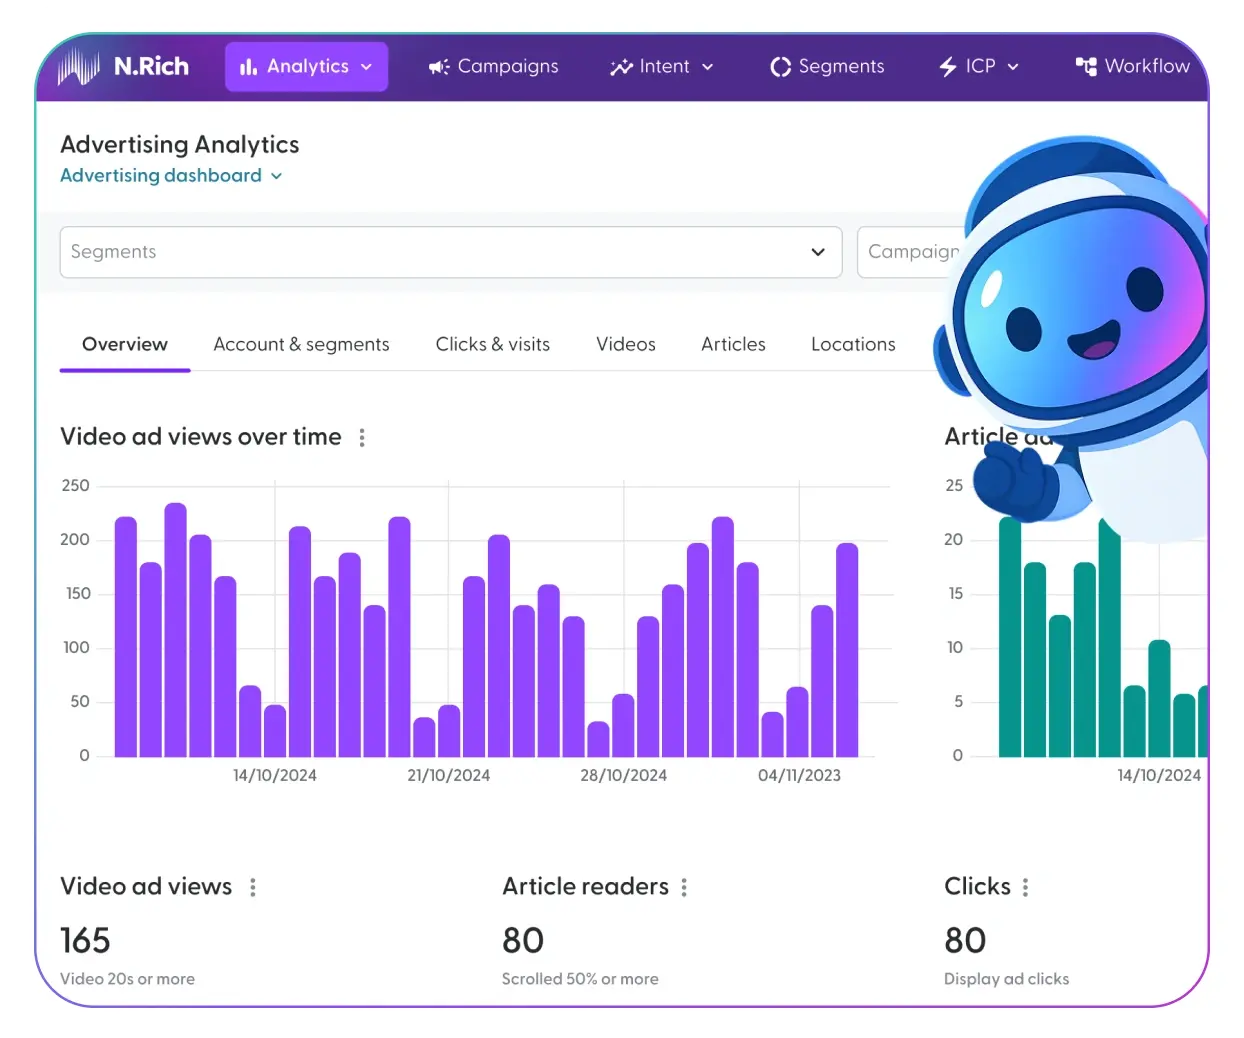
Task: Open the Analytics menu in navbar
Action: tap(306, 67)
